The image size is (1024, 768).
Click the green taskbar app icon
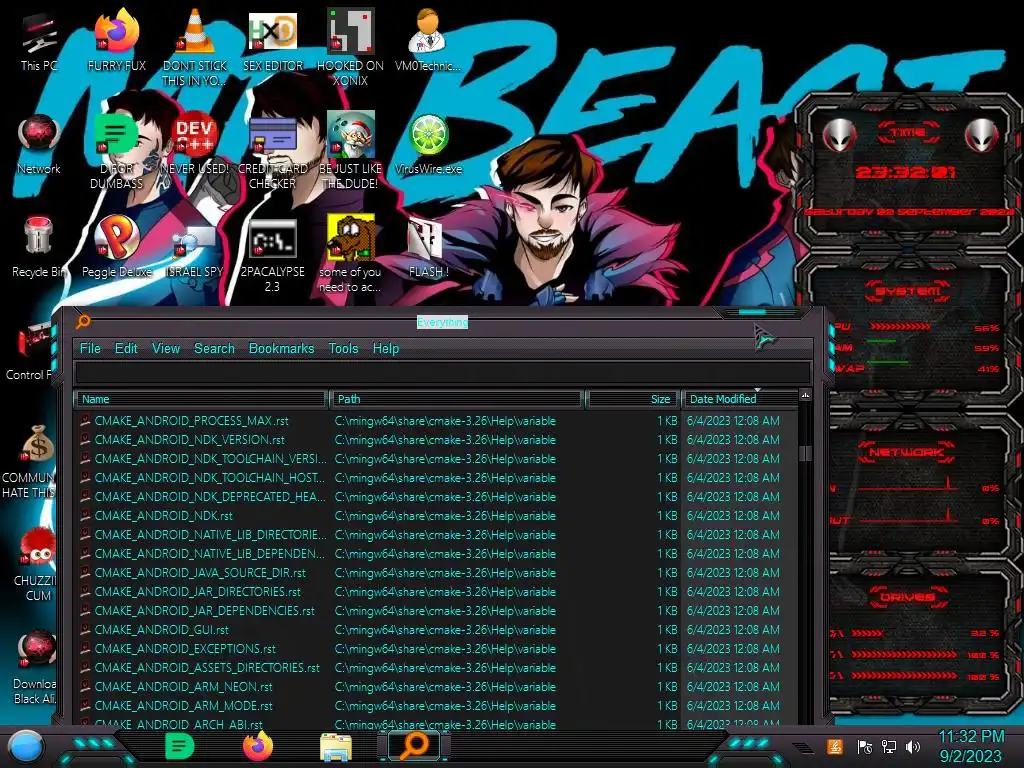click(x=180, y=746)
